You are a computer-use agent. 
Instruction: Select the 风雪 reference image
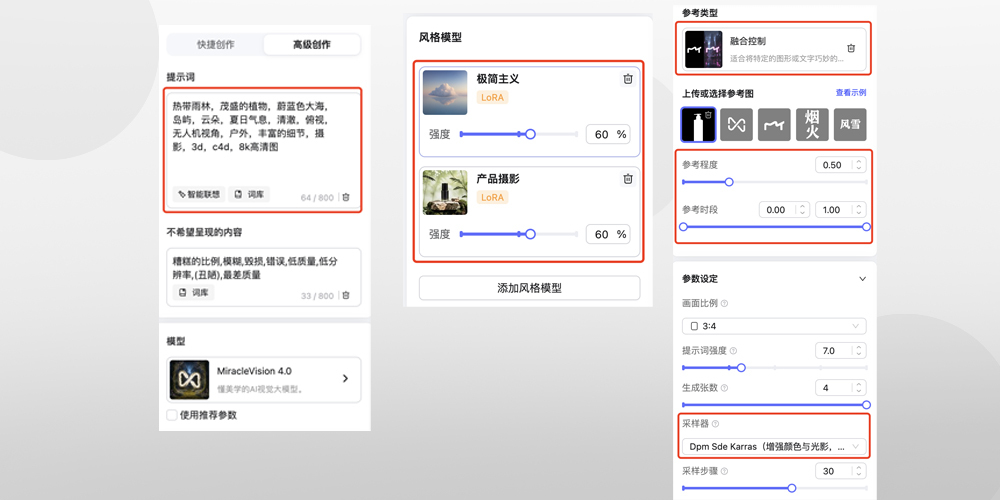pos(850,124)
